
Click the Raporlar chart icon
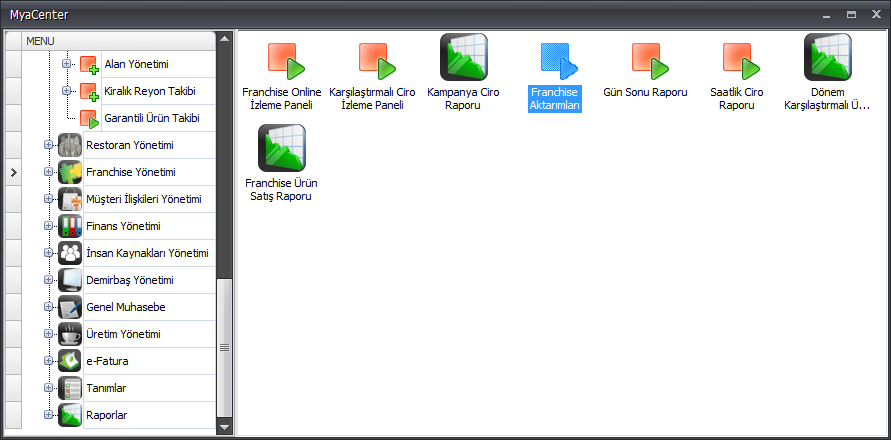70,415
